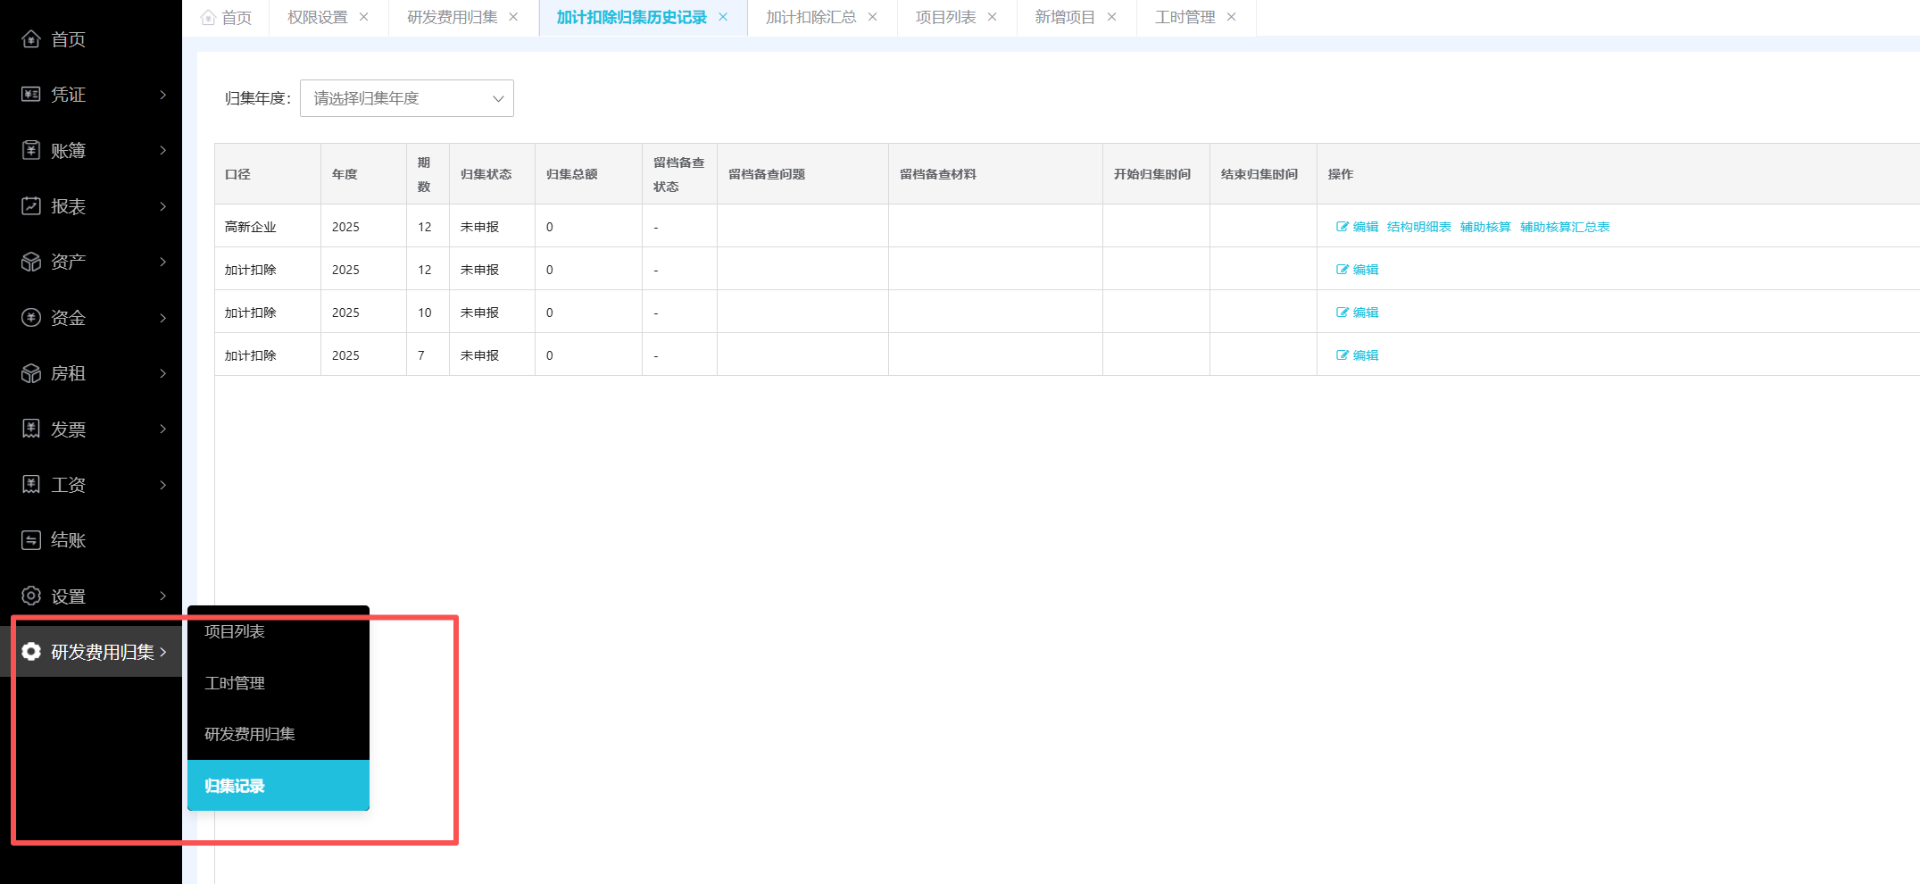Click the 发票 invoice icon in sidebar

point(31,429)
